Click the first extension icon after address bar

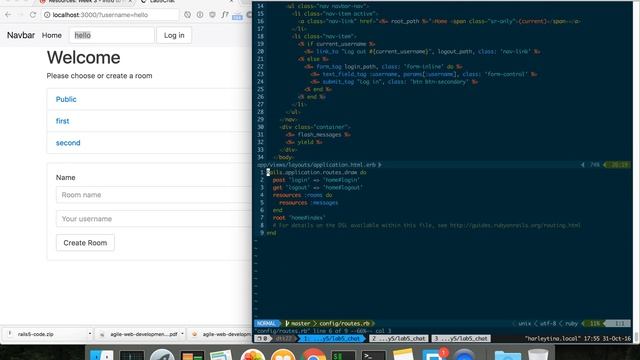(x=187, y=15)
